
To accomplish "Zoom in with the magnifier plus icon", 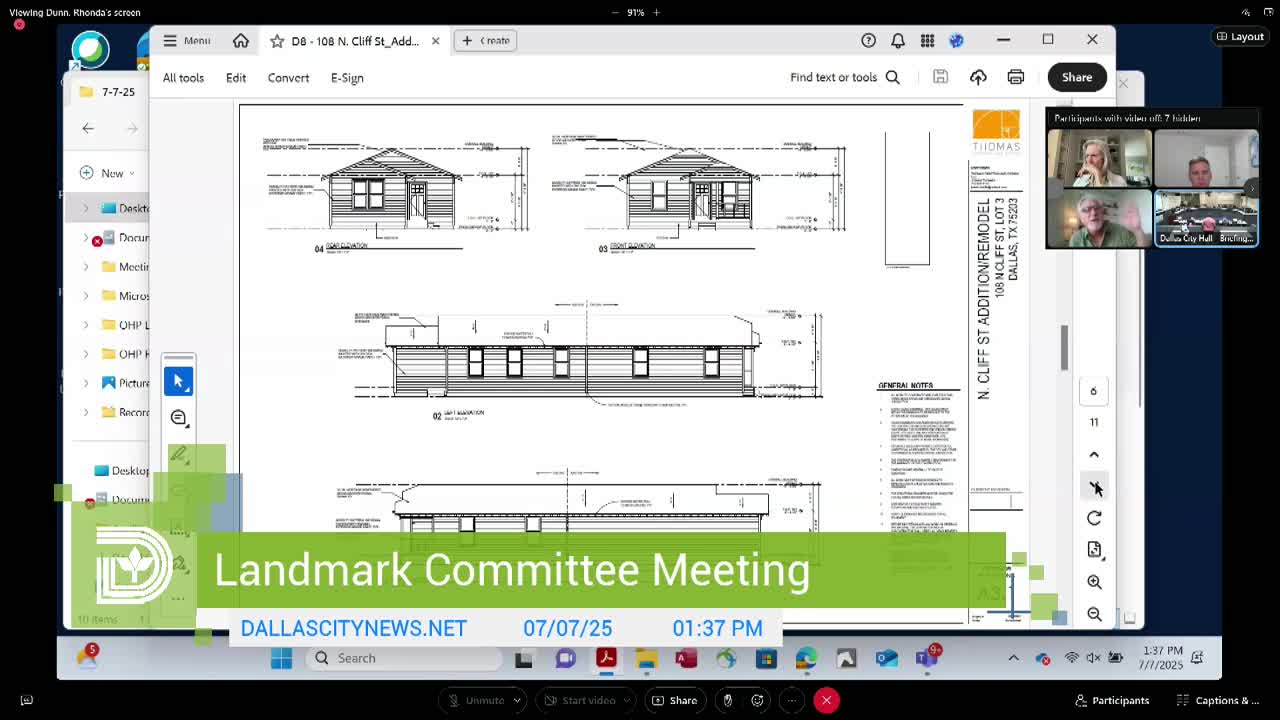I will pos(1094,582).
